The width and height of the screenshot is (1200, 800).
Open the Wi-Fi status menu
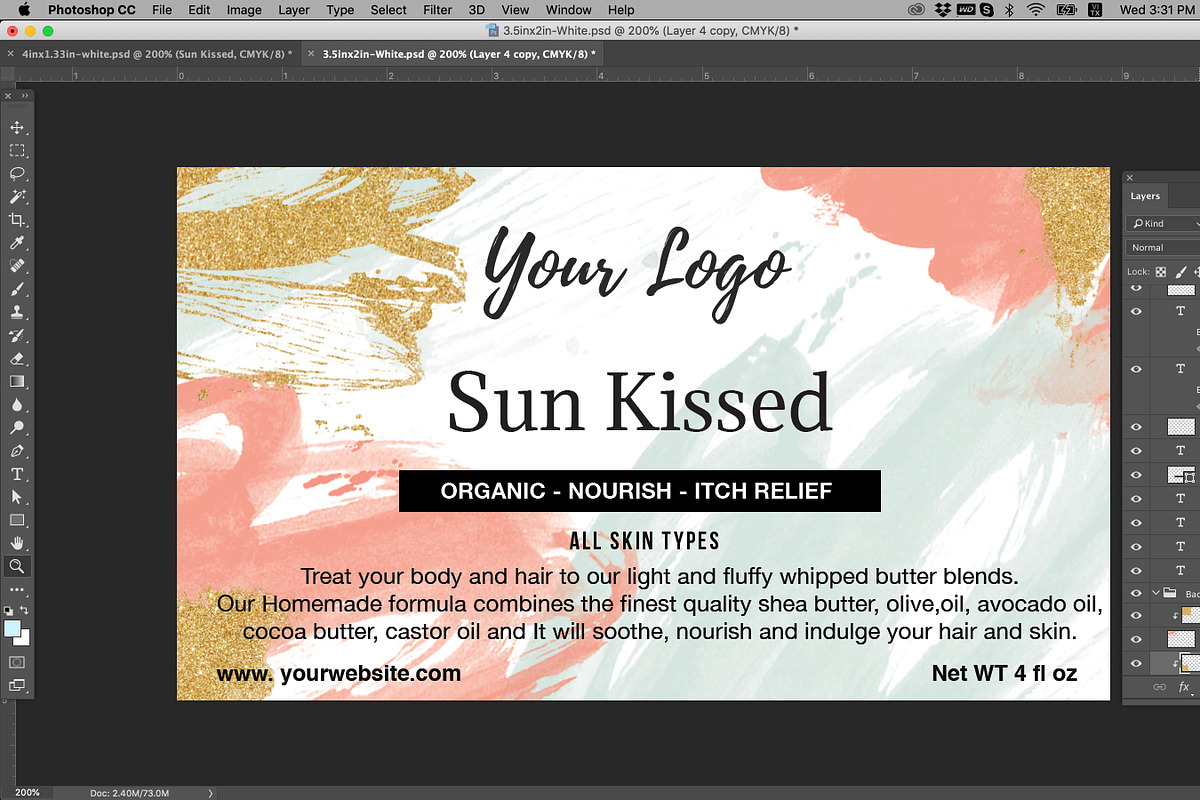tap(1036, 10)
